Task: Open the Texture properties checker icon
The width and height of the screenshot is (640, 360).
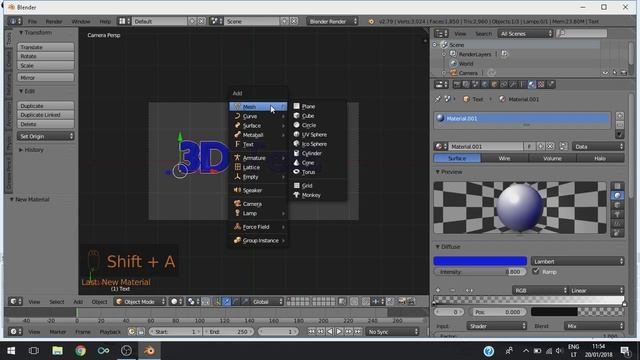Action: 541,84
